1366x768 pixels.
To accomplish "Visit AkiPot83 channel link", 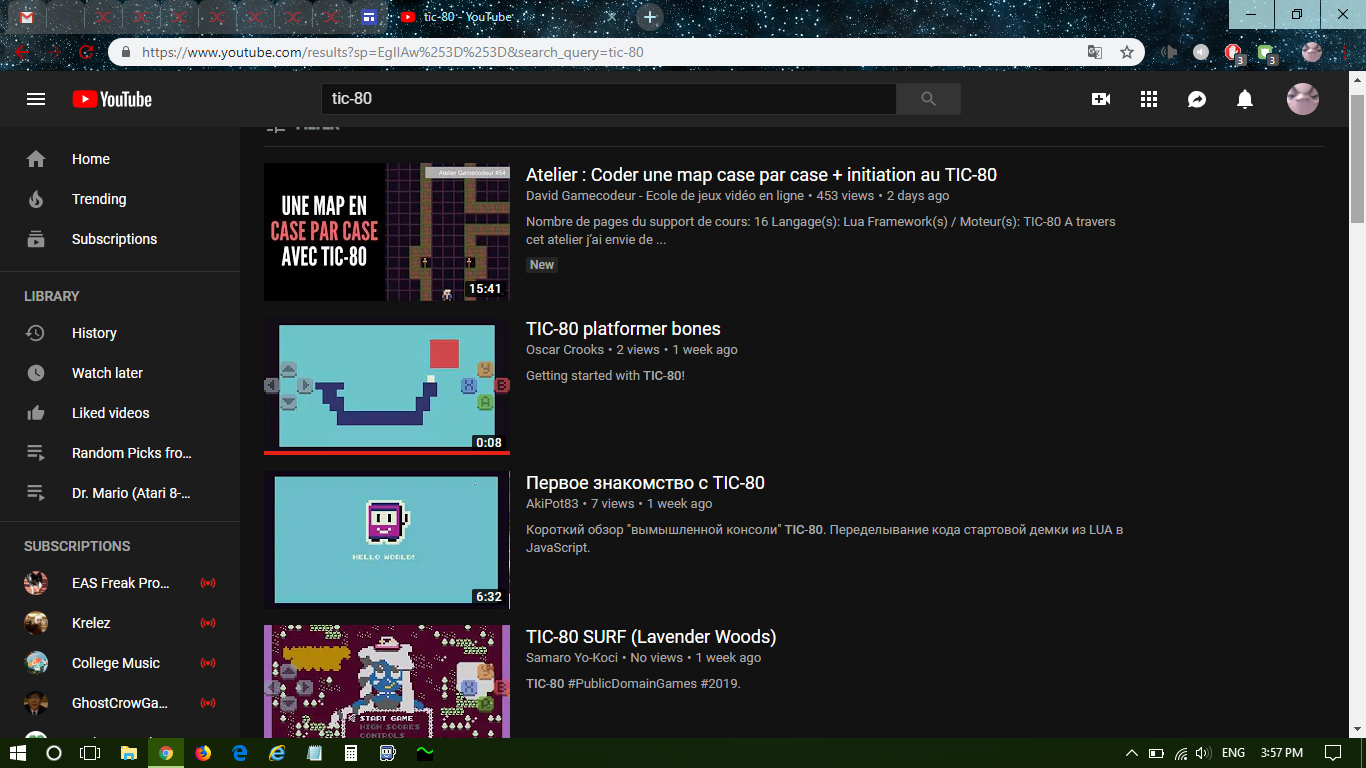I will tap(552, 504).
